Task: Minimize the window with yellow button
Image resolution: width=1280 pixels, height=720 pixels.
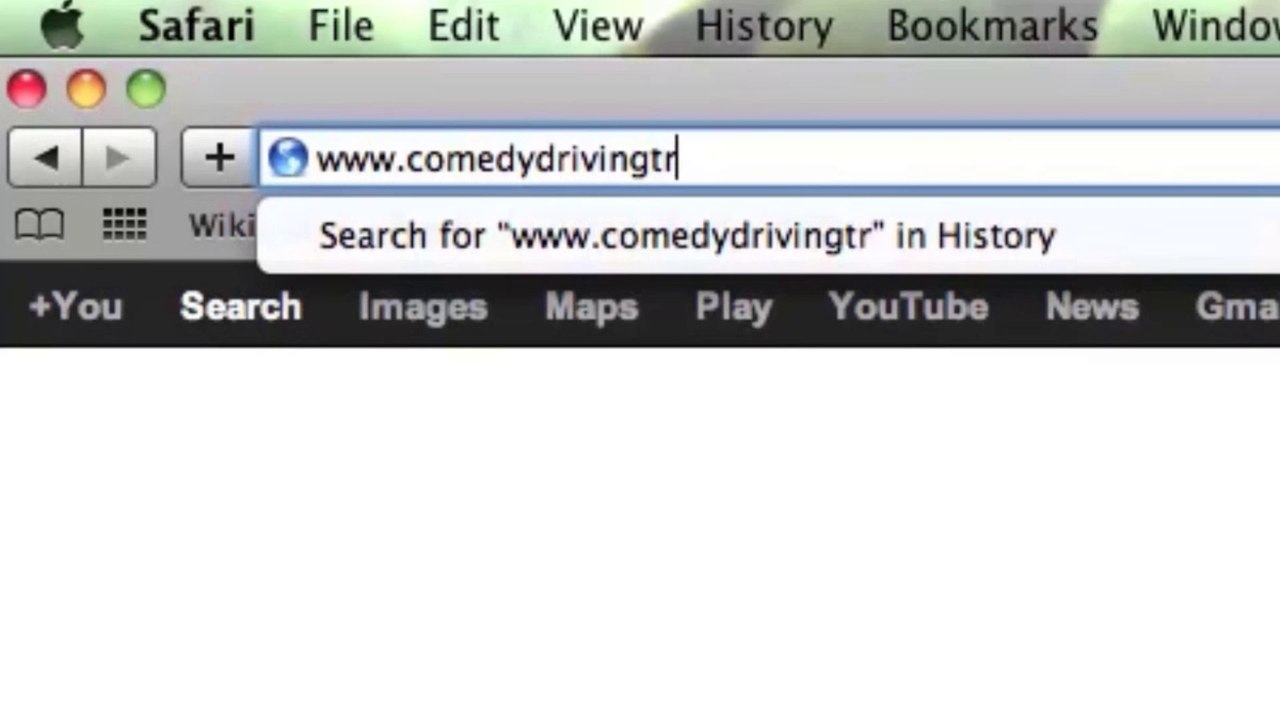Action: pyautogui.click(x=86, y=90)
